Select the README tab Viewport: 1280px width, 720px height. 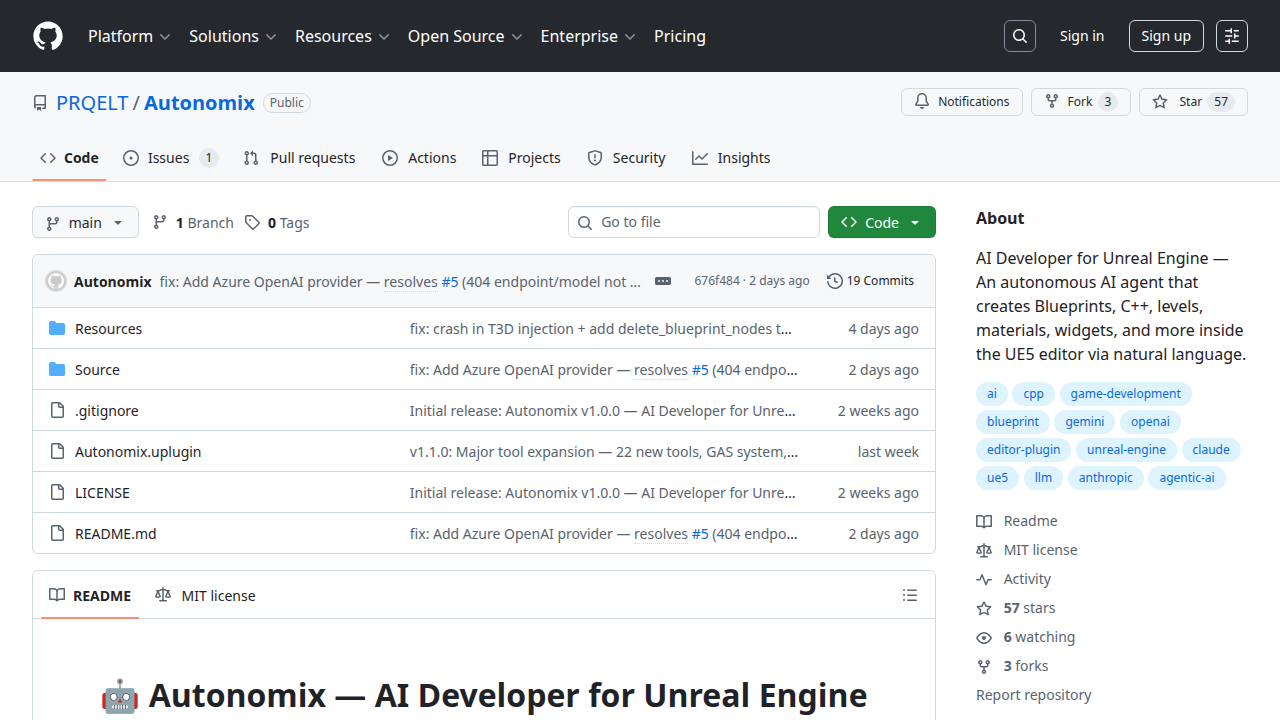[x=91, y=595]
